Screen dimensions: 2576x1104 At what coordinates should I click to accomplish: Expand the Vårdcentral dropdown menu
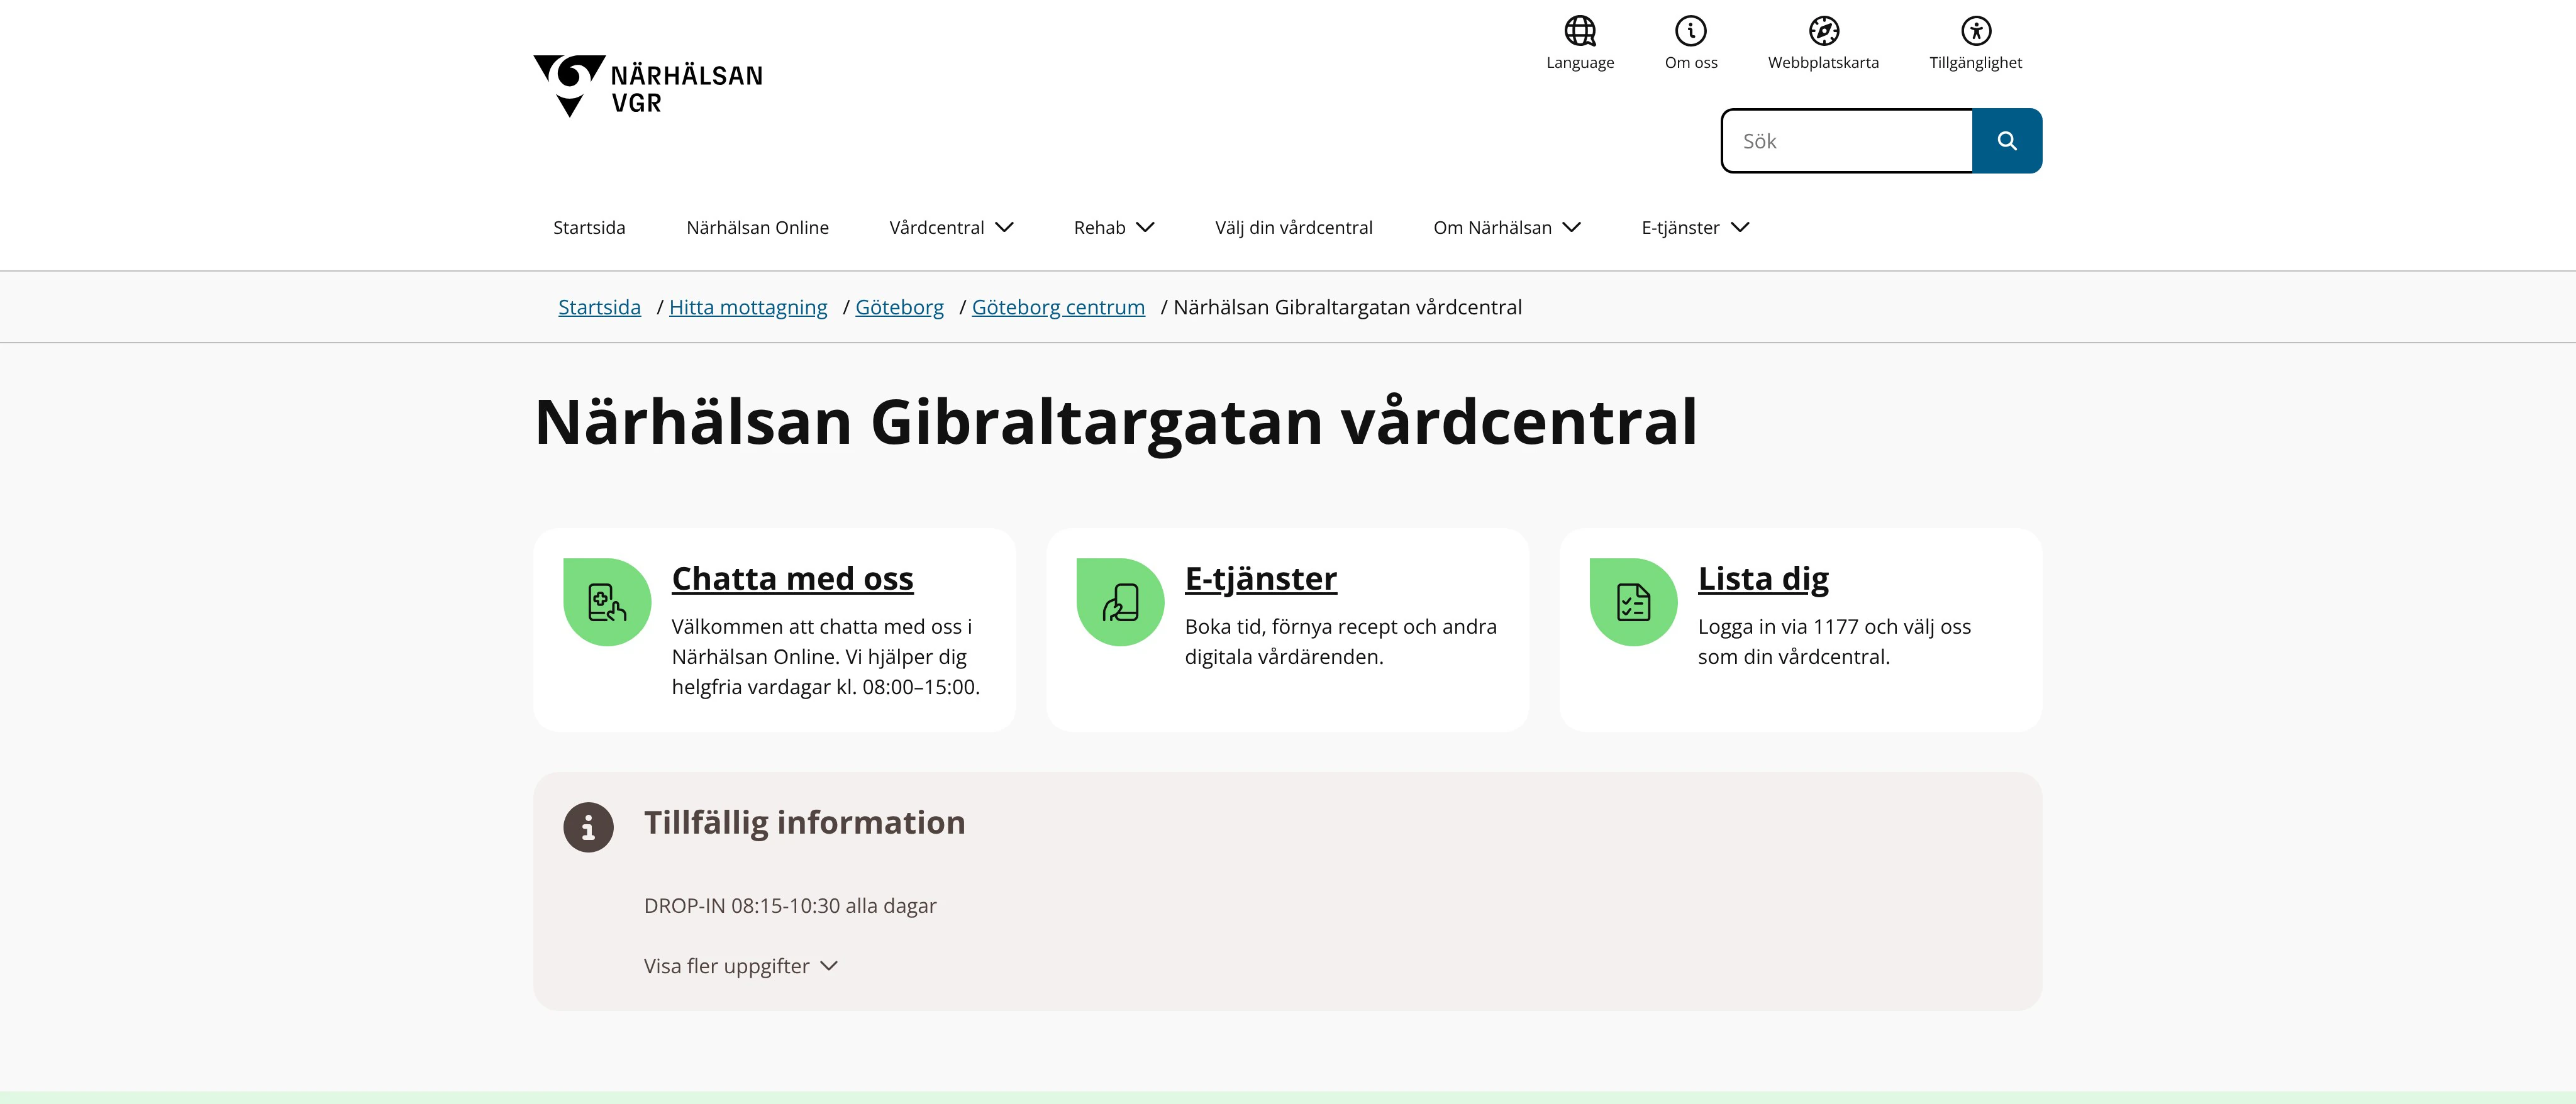[x=951, y=228]
